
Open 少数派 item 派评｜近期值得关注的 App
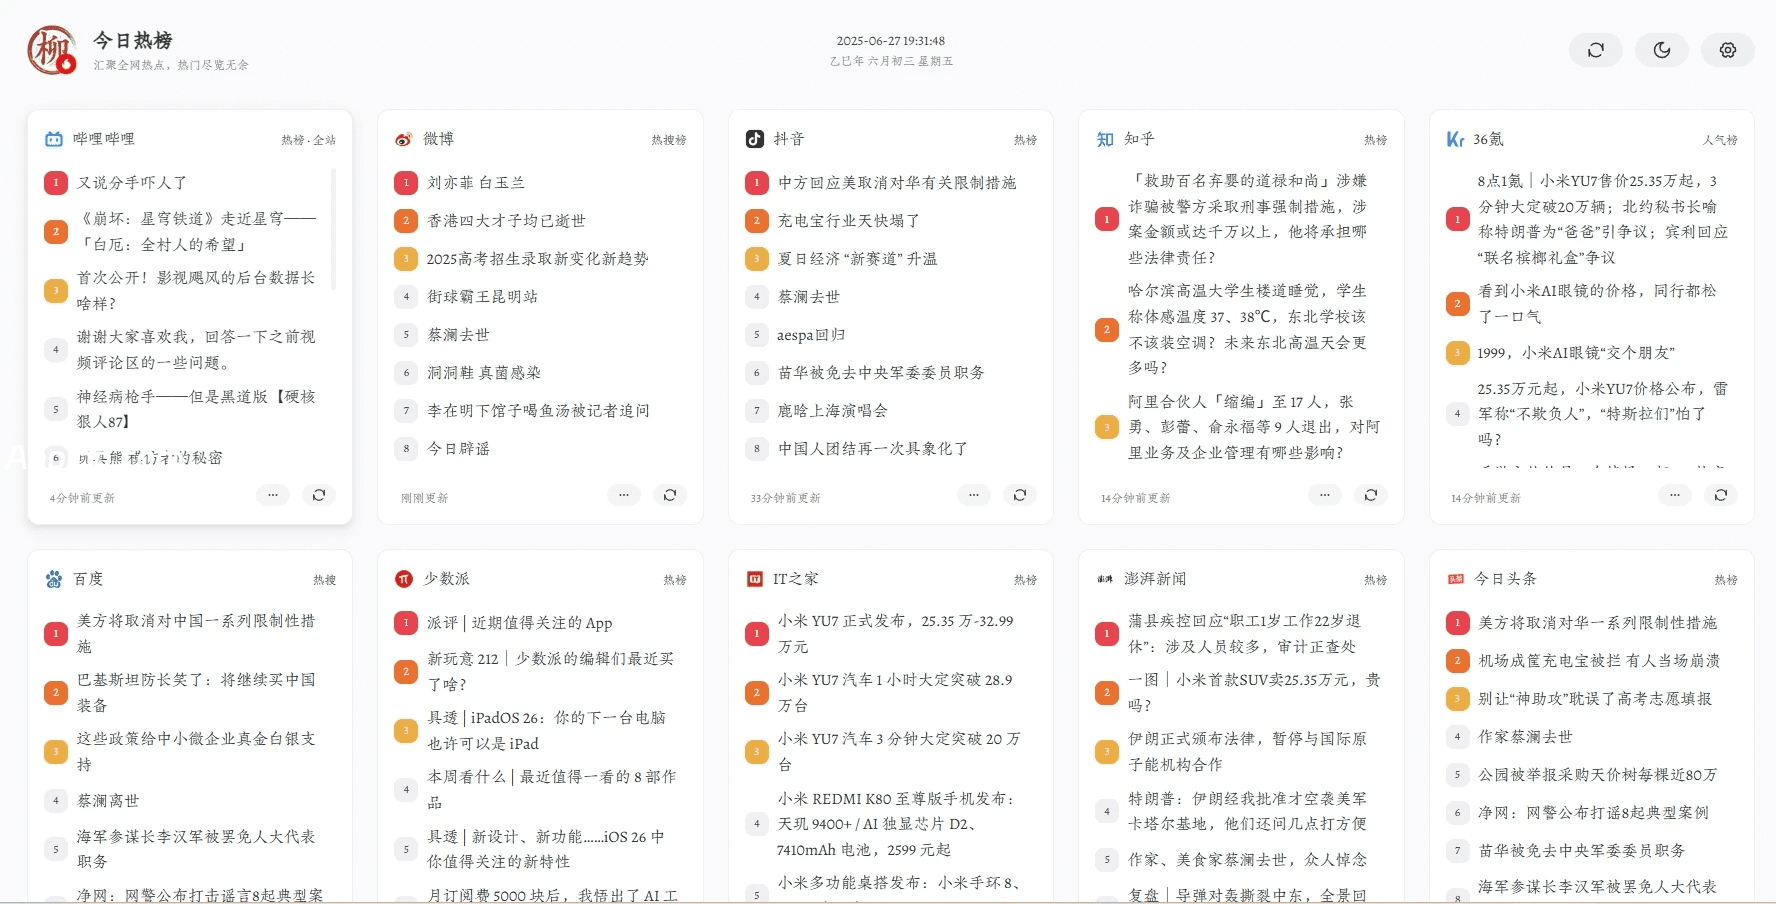coord(520,623)
